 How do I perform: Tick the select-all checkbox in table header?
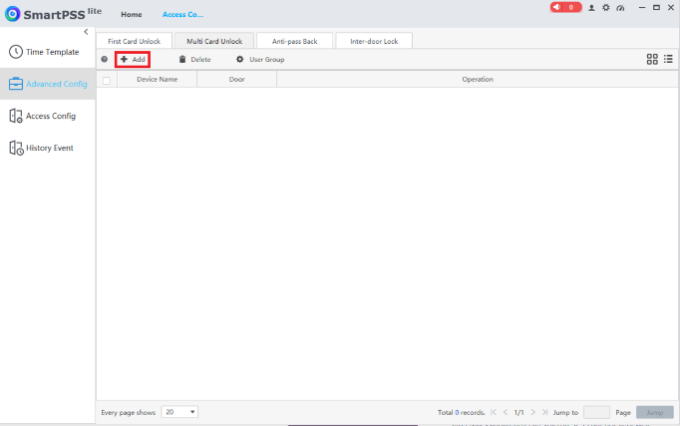[x=107, y=80]
